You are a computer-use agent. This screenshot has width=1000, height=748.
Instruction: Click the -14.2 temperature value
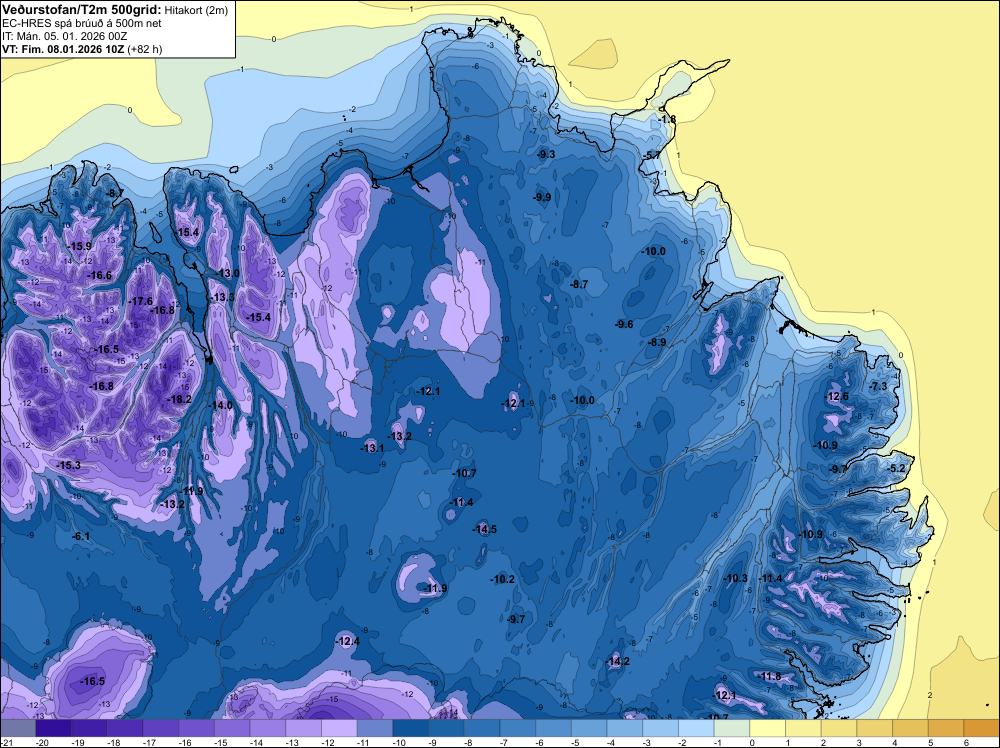point(617,661)
